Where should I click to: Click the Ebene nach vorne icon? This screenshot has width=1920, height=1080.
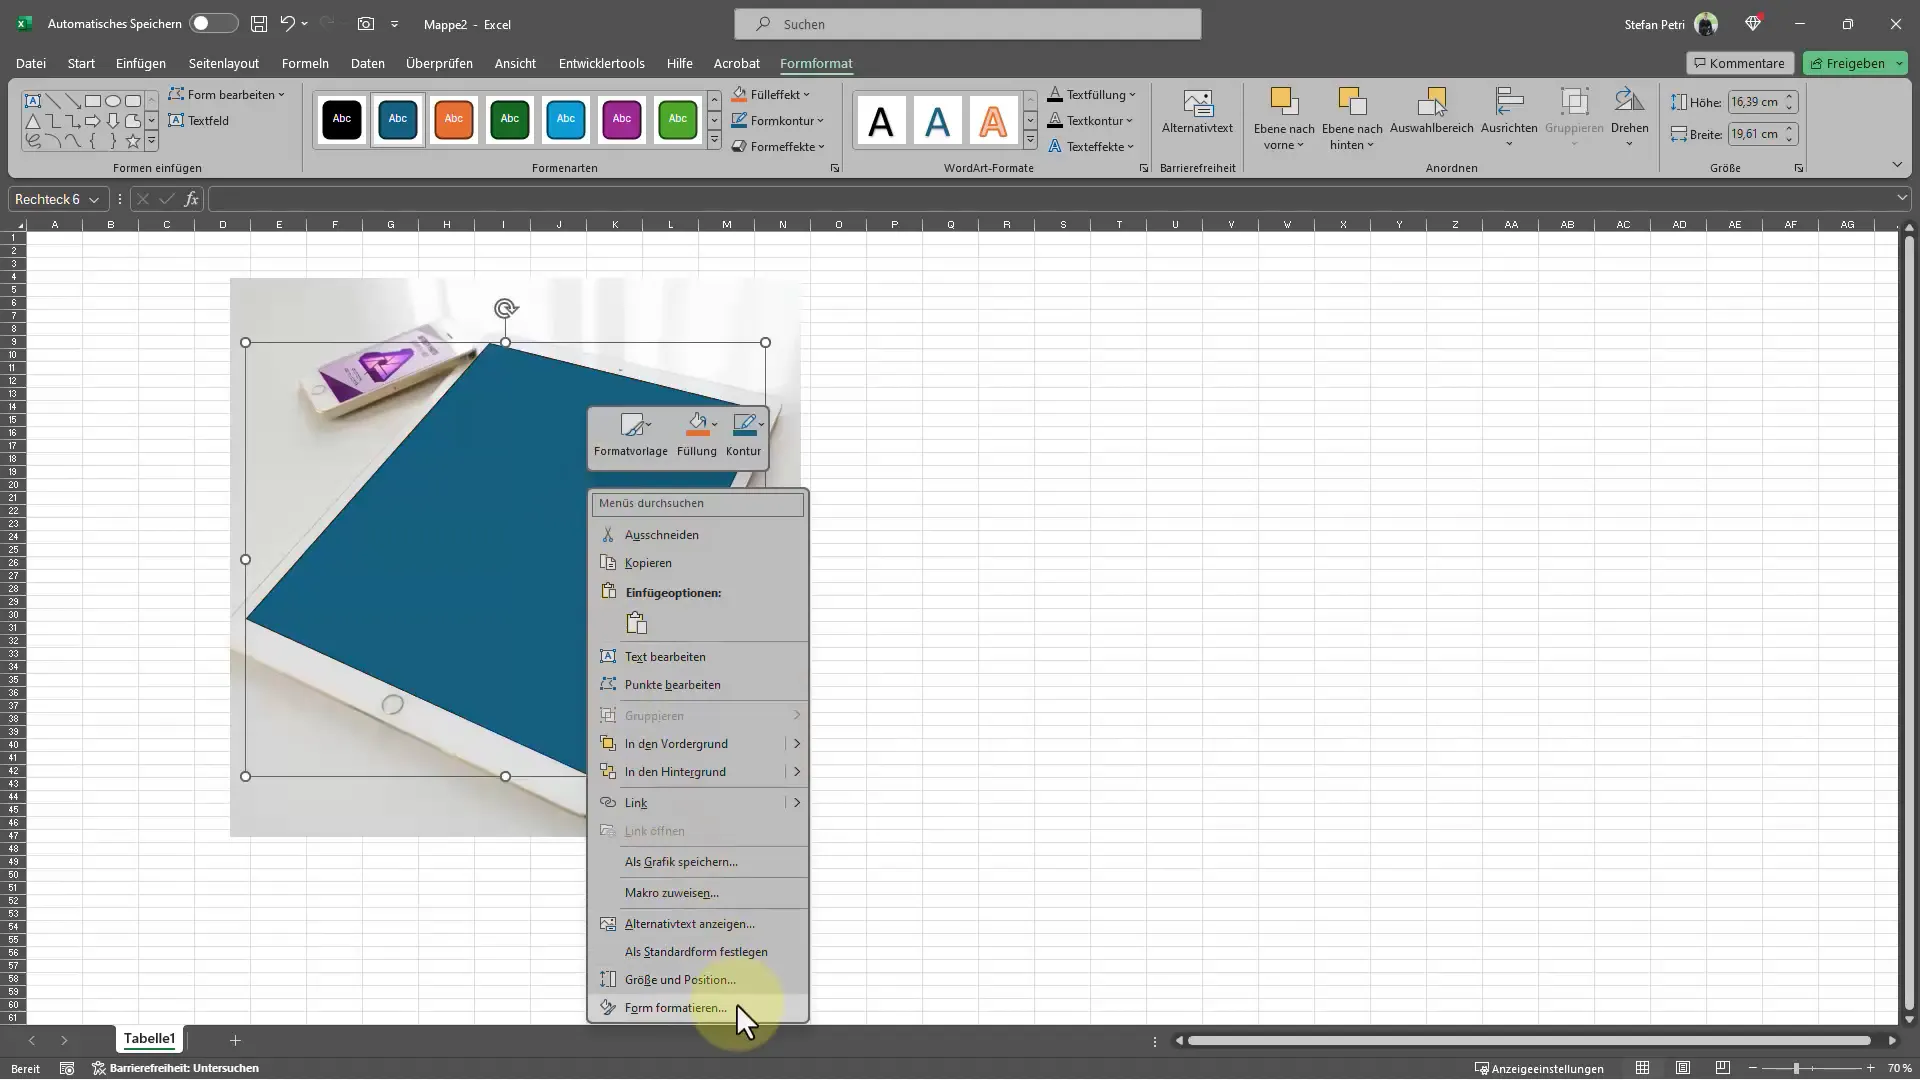coord(1284,101)
